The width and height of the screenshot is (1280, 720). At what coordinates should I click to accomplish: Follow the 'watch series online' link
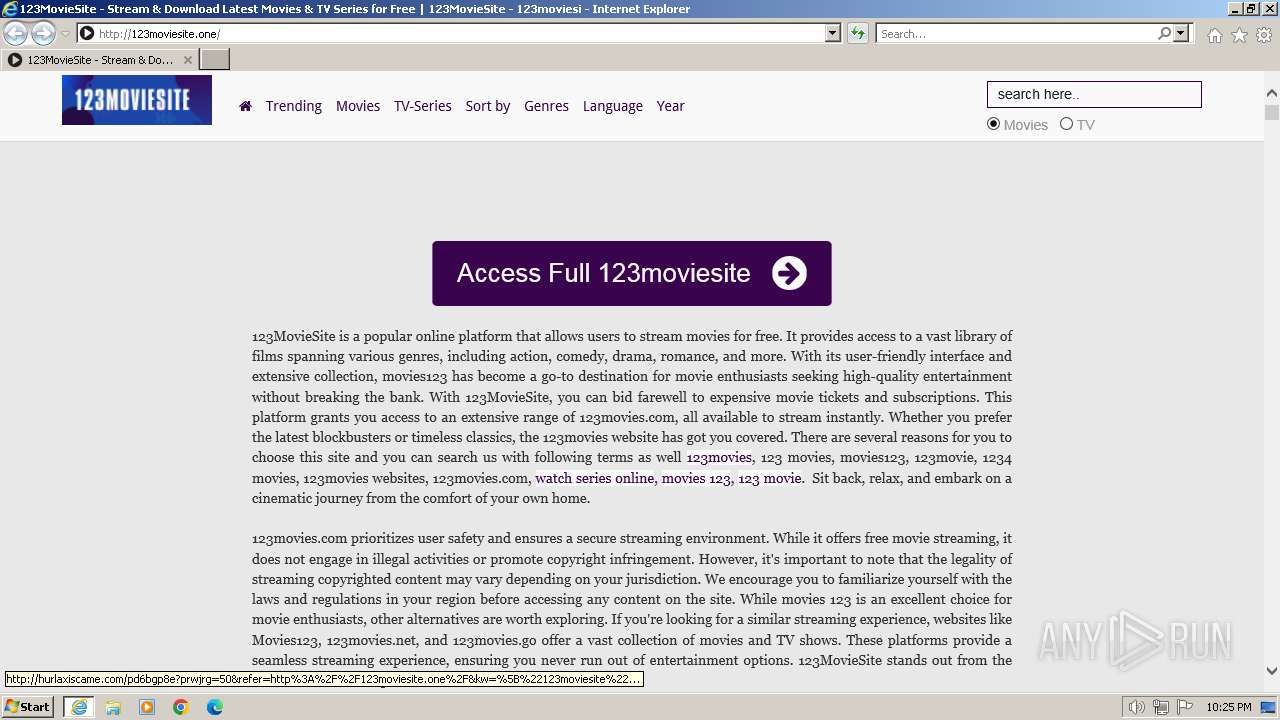click(594, 478)
